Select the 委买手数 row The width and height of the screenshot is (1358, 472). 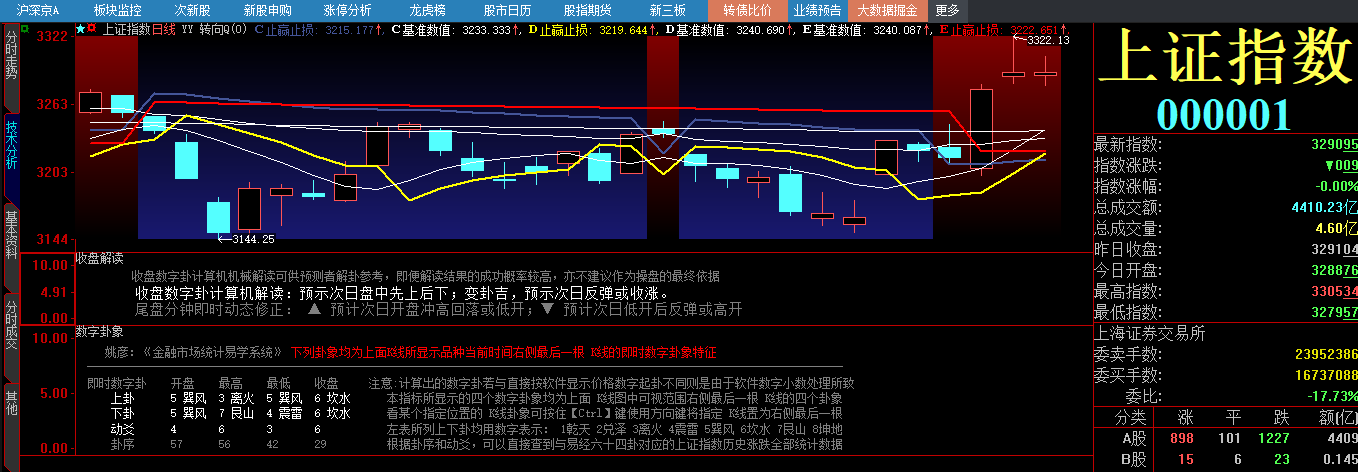[x=1225, y=375]
